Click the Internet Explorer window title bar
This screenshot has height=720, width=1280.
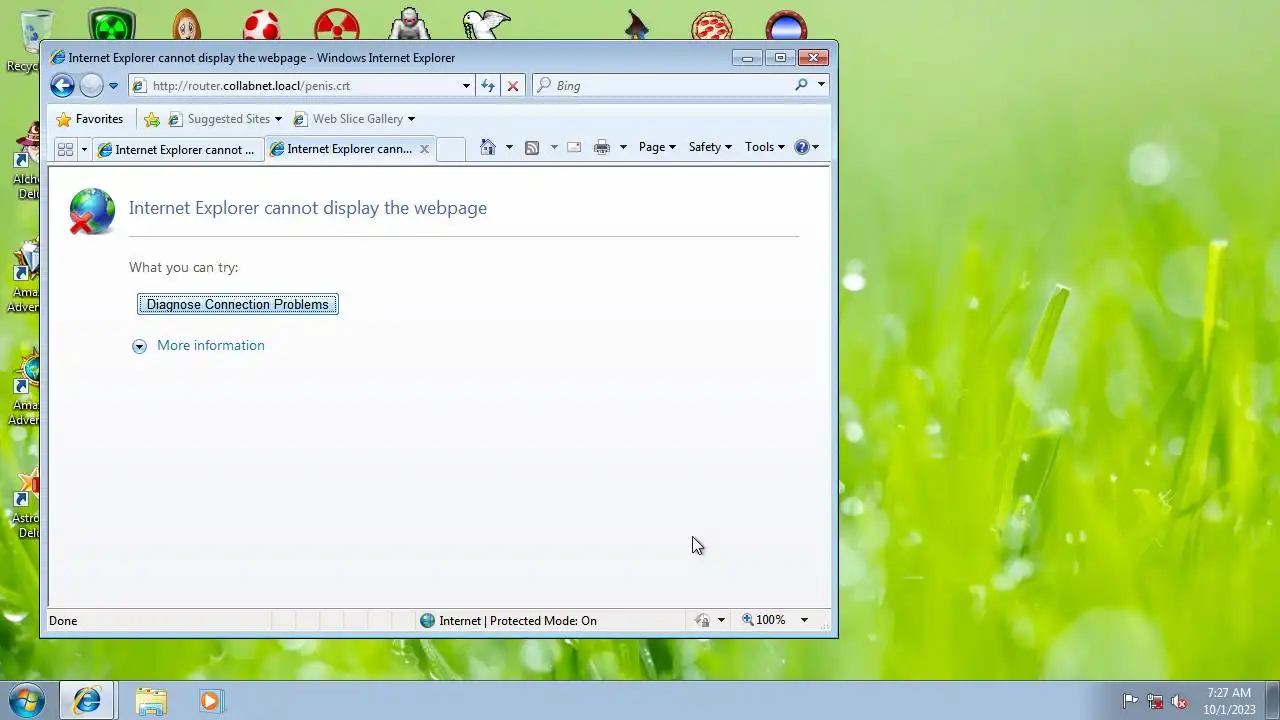pyautogui.click(x=390, y=57)
